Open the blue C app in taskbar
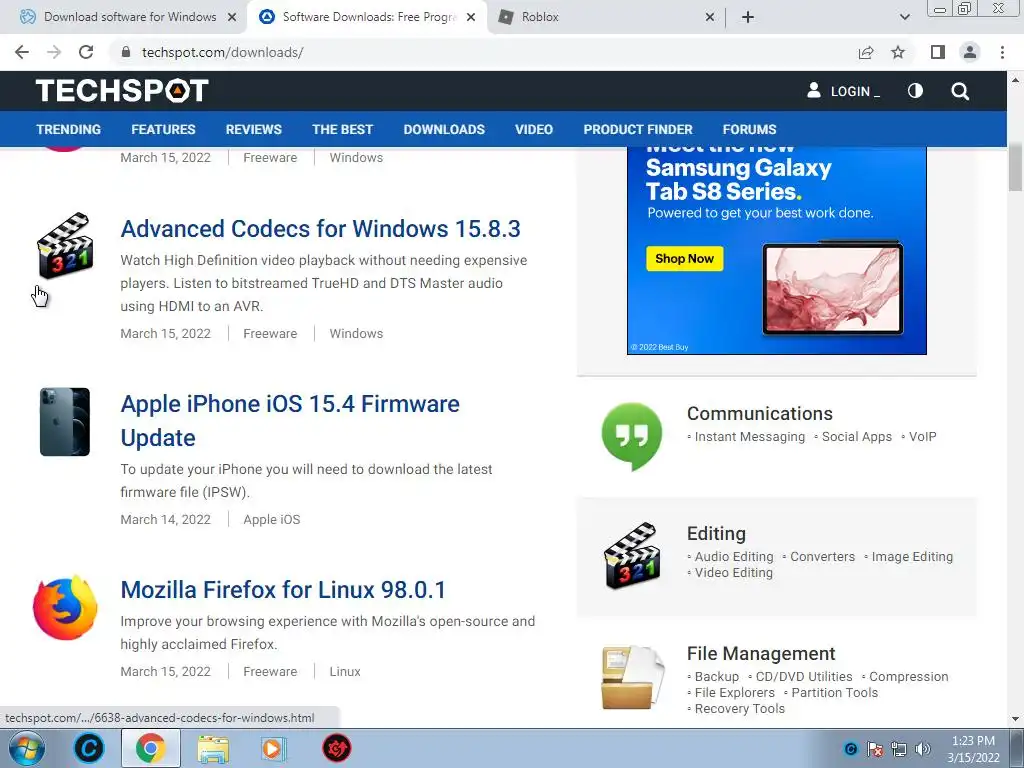The height and width of the screenshot is (768, 1024). (x=89, y=748)
